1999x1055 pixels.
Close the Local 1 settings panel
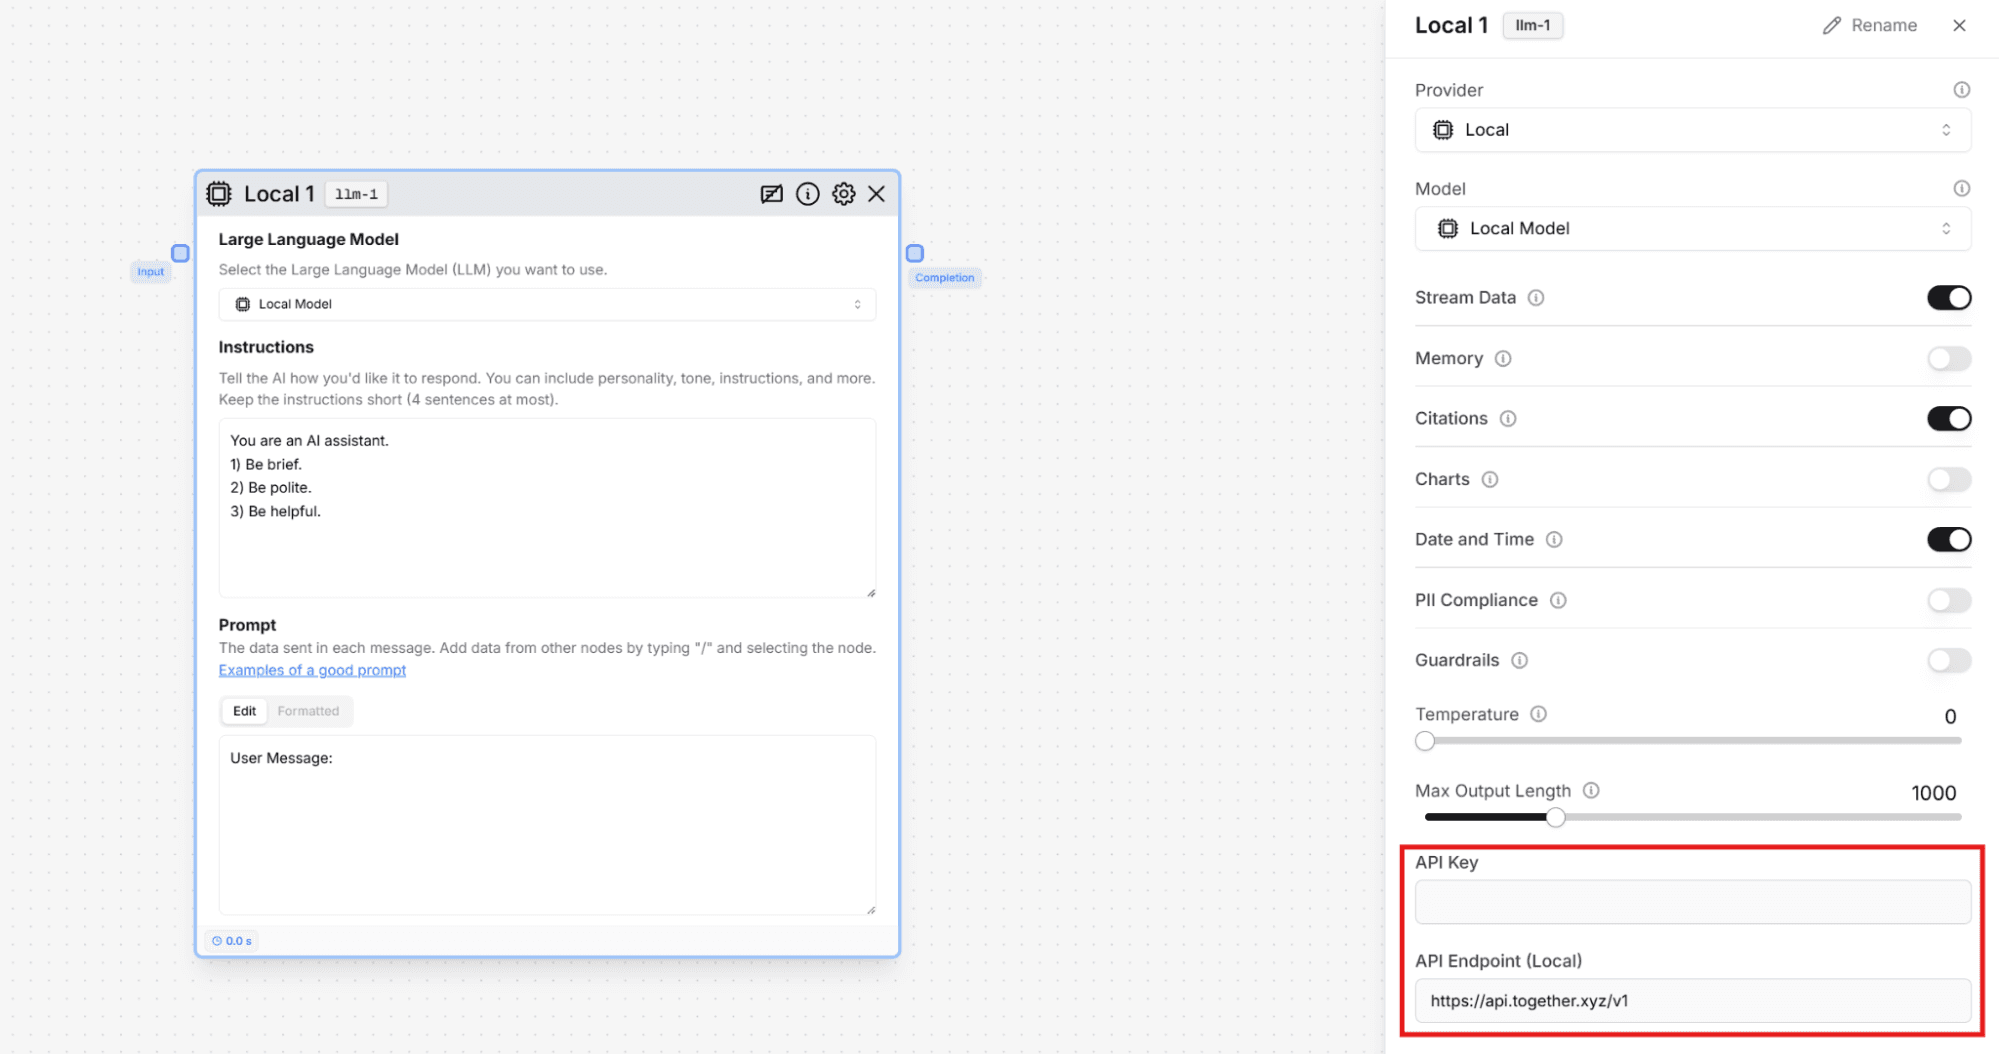click(1959, 26)
